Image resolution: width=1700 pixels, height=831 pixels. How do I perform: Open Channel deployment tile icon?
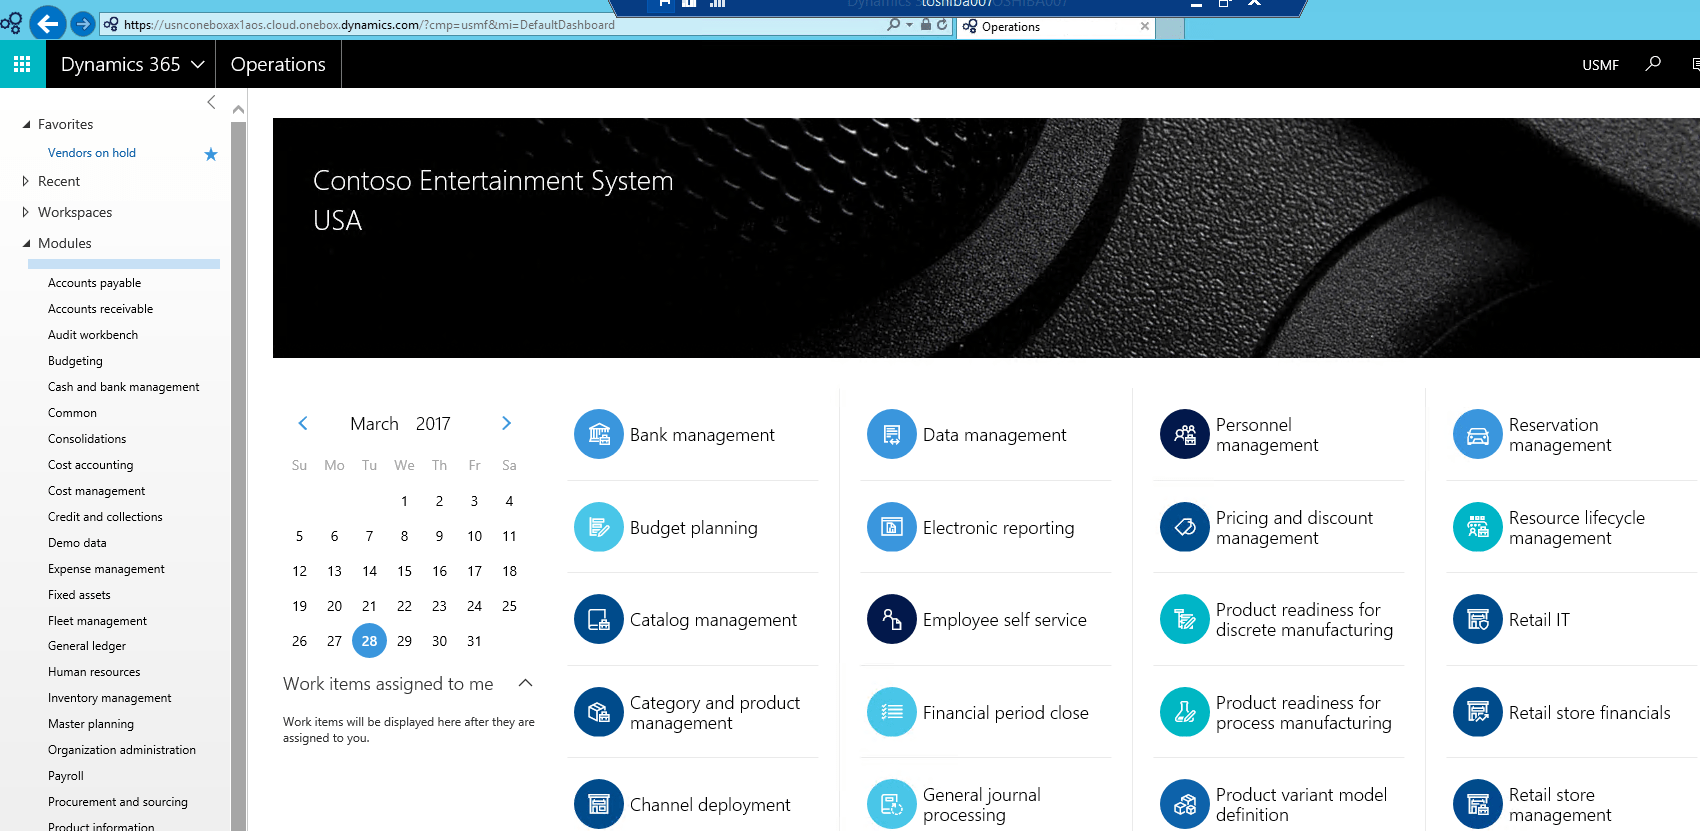point(599,804)
